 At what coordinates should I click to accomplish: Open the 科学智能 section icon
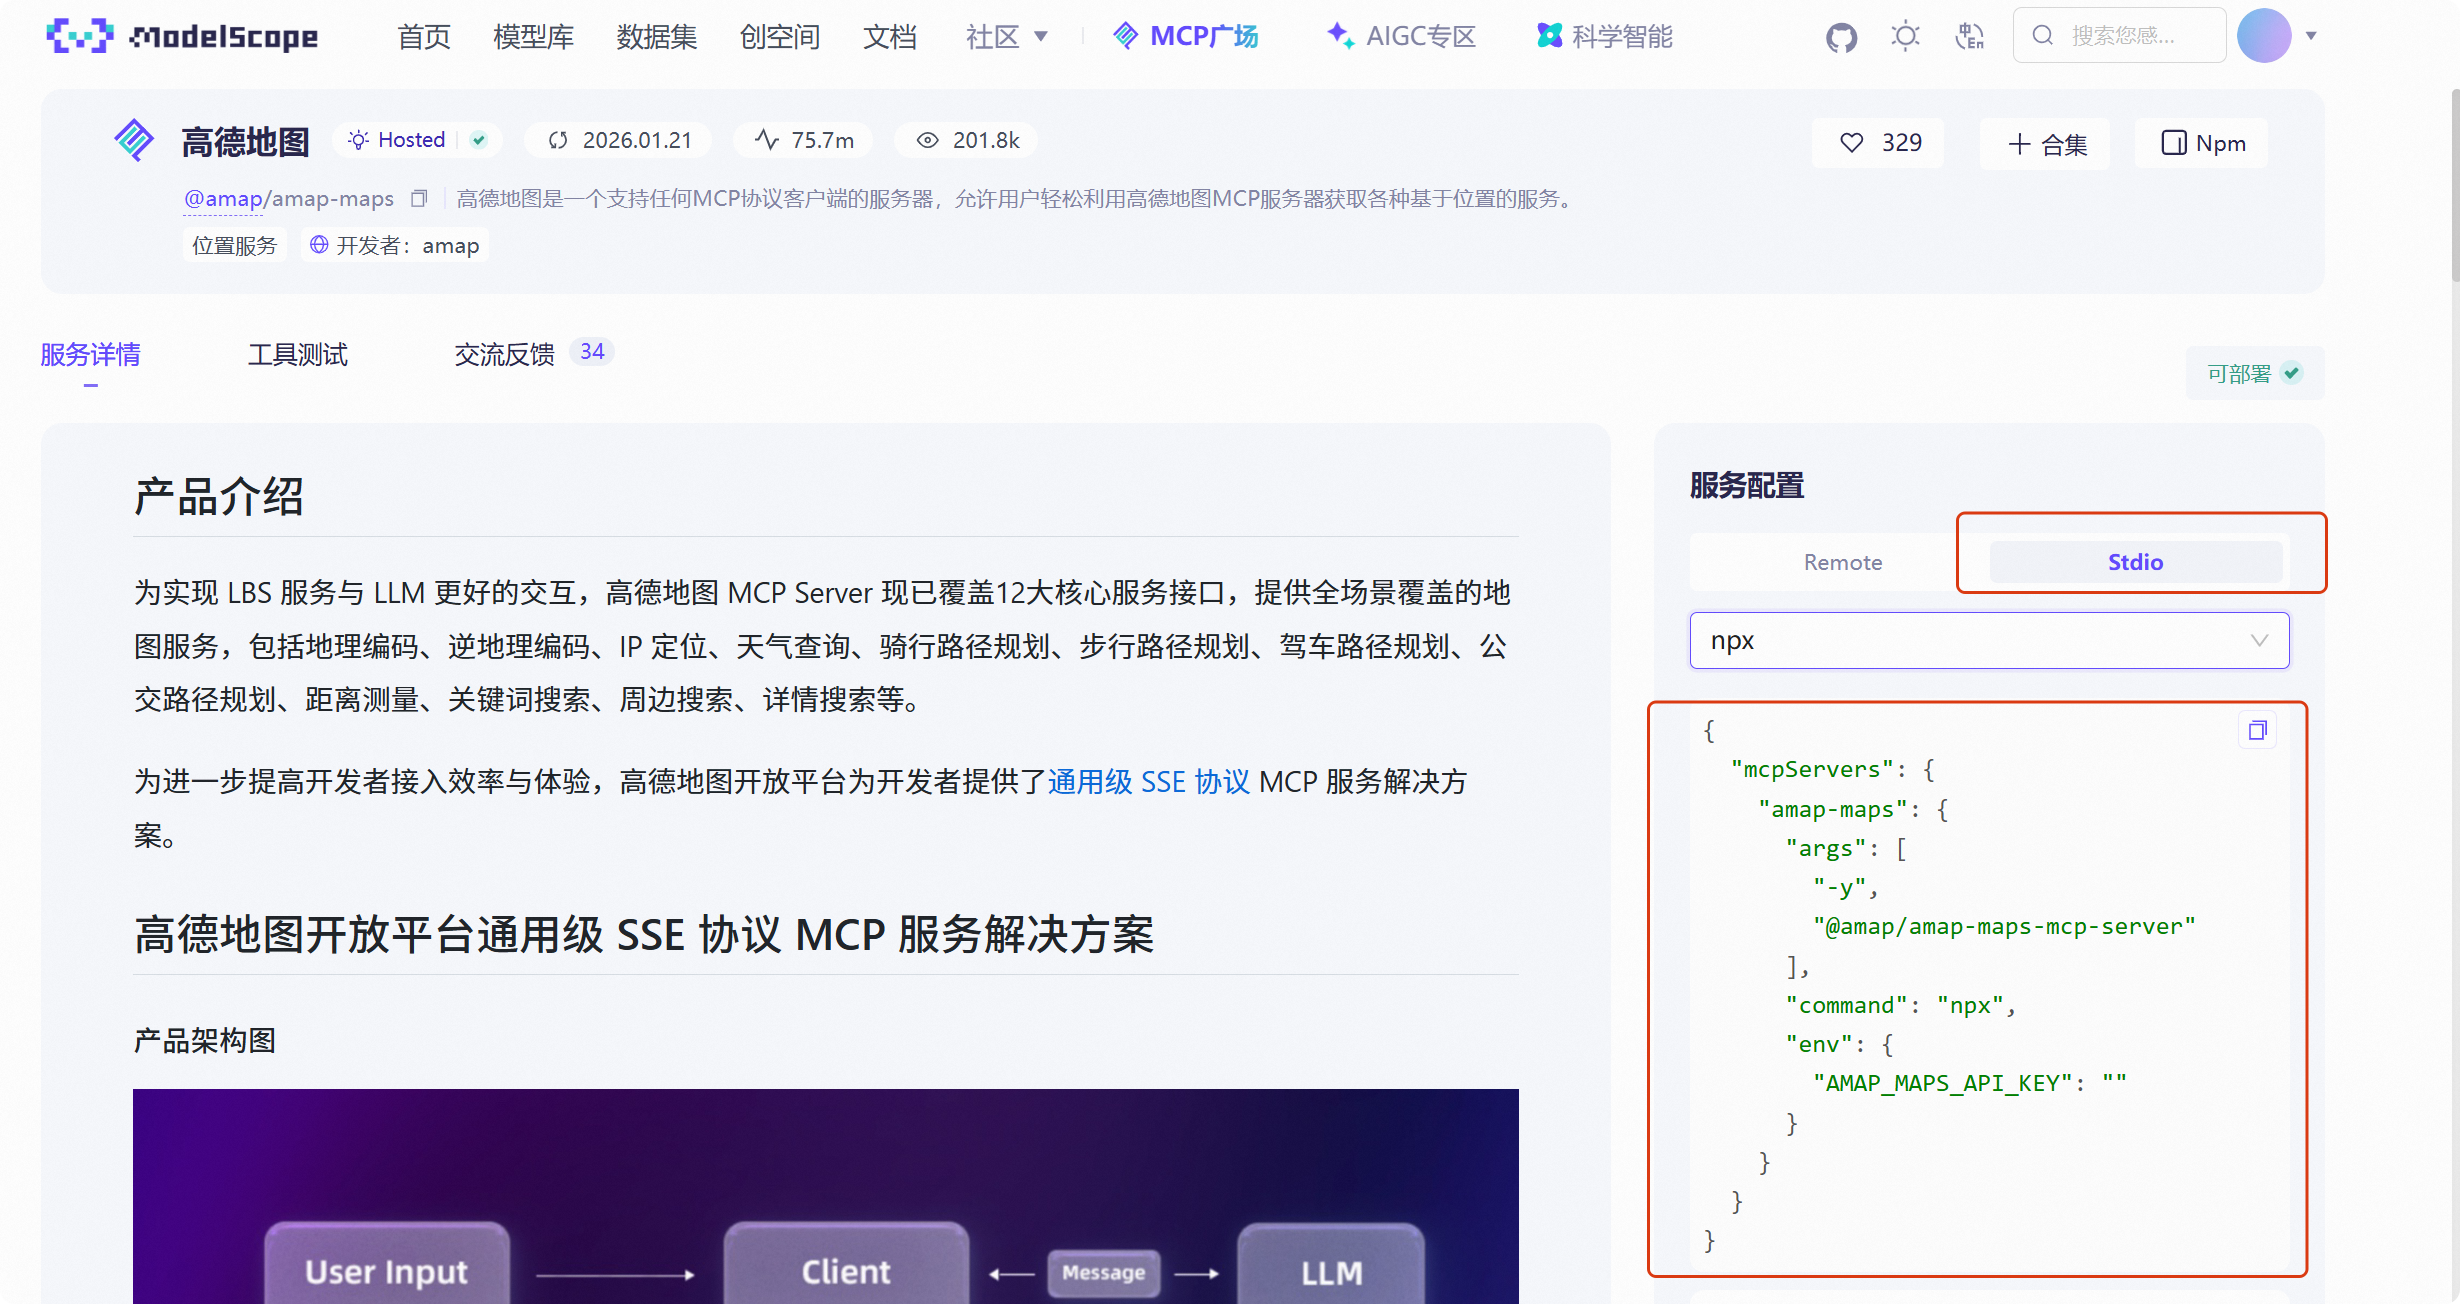pos(1550,36)
